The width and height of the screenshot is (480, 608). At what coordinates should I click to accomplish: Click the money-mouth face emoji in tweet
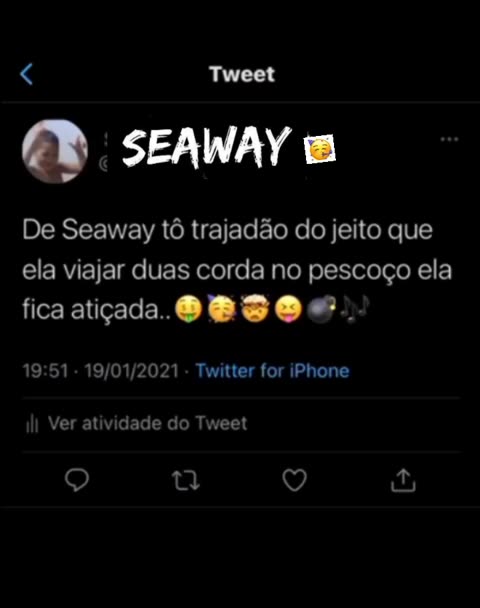[x=188, y=309]
